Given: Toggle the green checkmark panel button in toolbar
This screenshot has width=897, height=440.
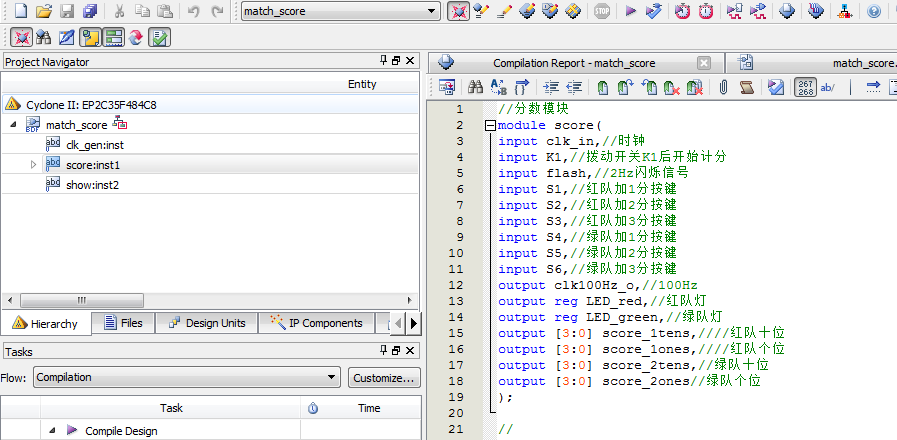Looking at the screenshot, I should tap(159, 38).
